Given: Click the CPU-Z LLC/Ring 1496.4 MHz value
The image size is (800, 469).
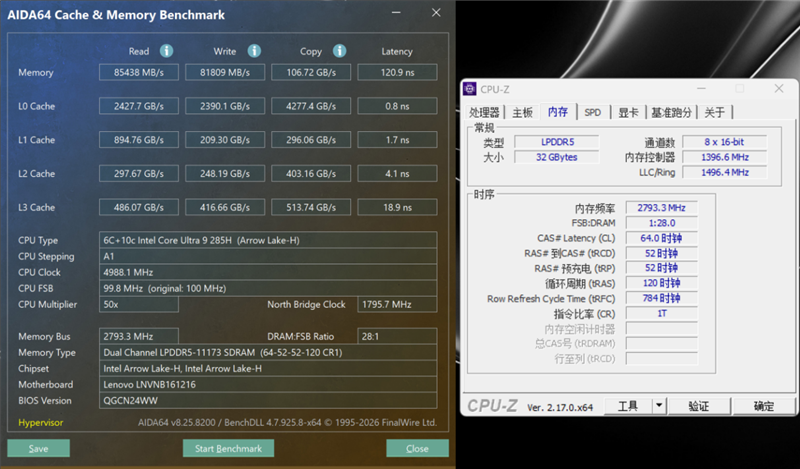Looking at the screenshot, I should (x=724, y=172).
